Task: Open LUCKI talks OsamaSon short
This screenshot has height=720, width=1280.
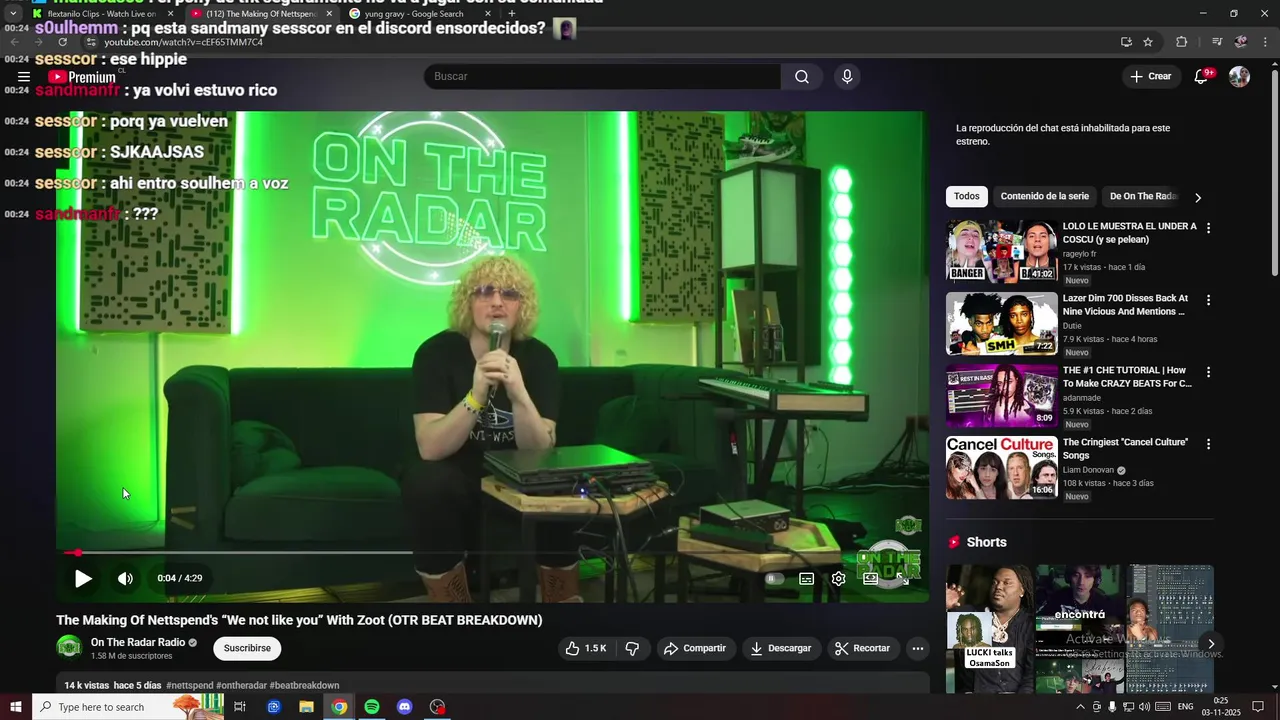Action: 988,630
